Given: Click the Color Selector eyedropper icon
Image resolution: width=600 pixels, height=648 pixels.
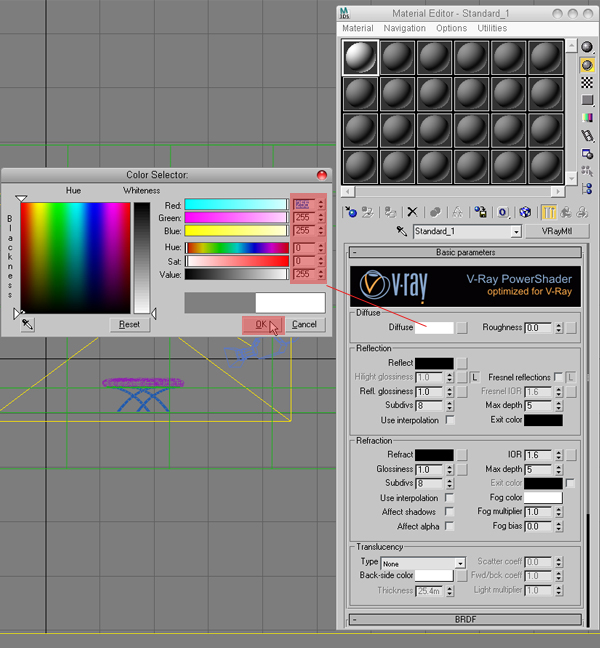Looking at the screenshot, I should pos(28,324).
